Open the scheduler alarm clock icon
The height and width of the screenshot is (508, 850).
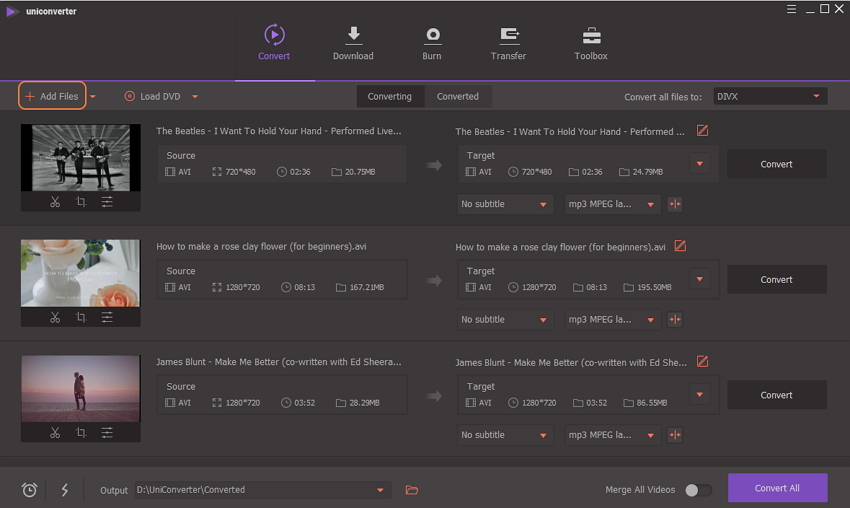click(x=29, y=490)
